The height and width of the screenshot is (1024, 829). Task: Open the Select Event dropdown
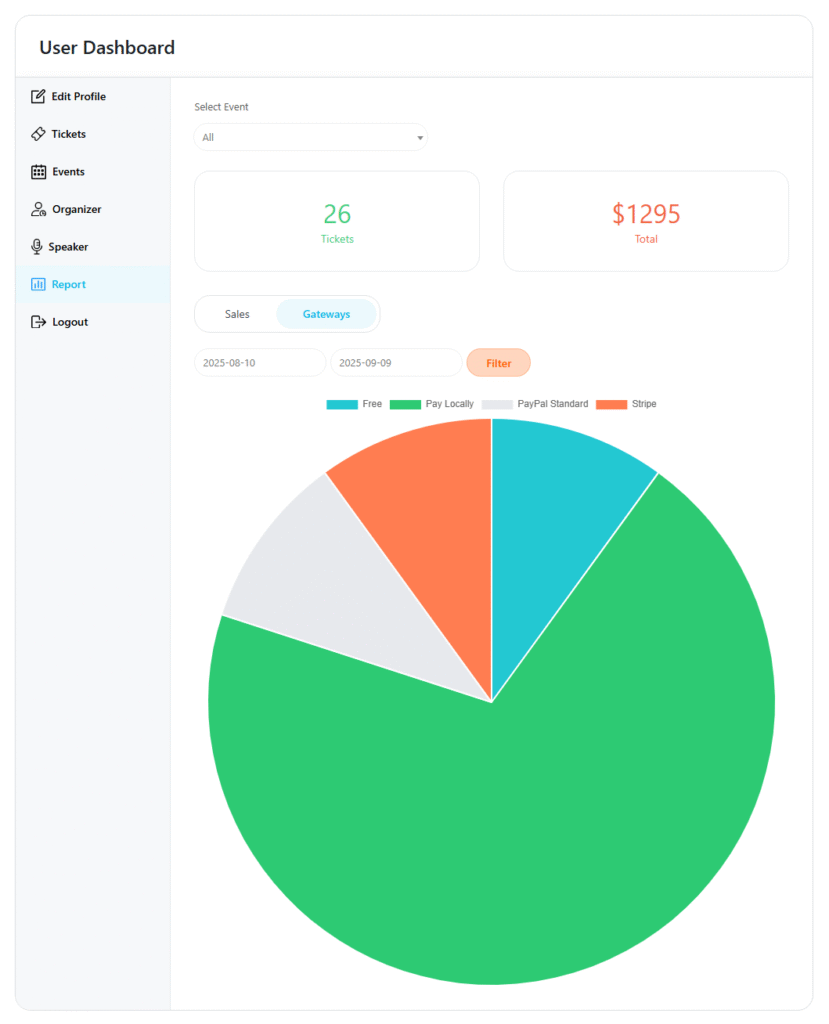310,137
